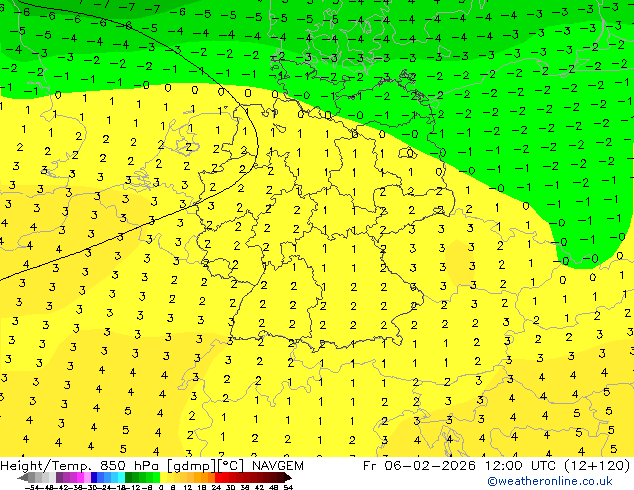Click the Height/Temp. 850 hPa NAVGEM title
Screen dimensions: 634x490
(x=152, y=466)
